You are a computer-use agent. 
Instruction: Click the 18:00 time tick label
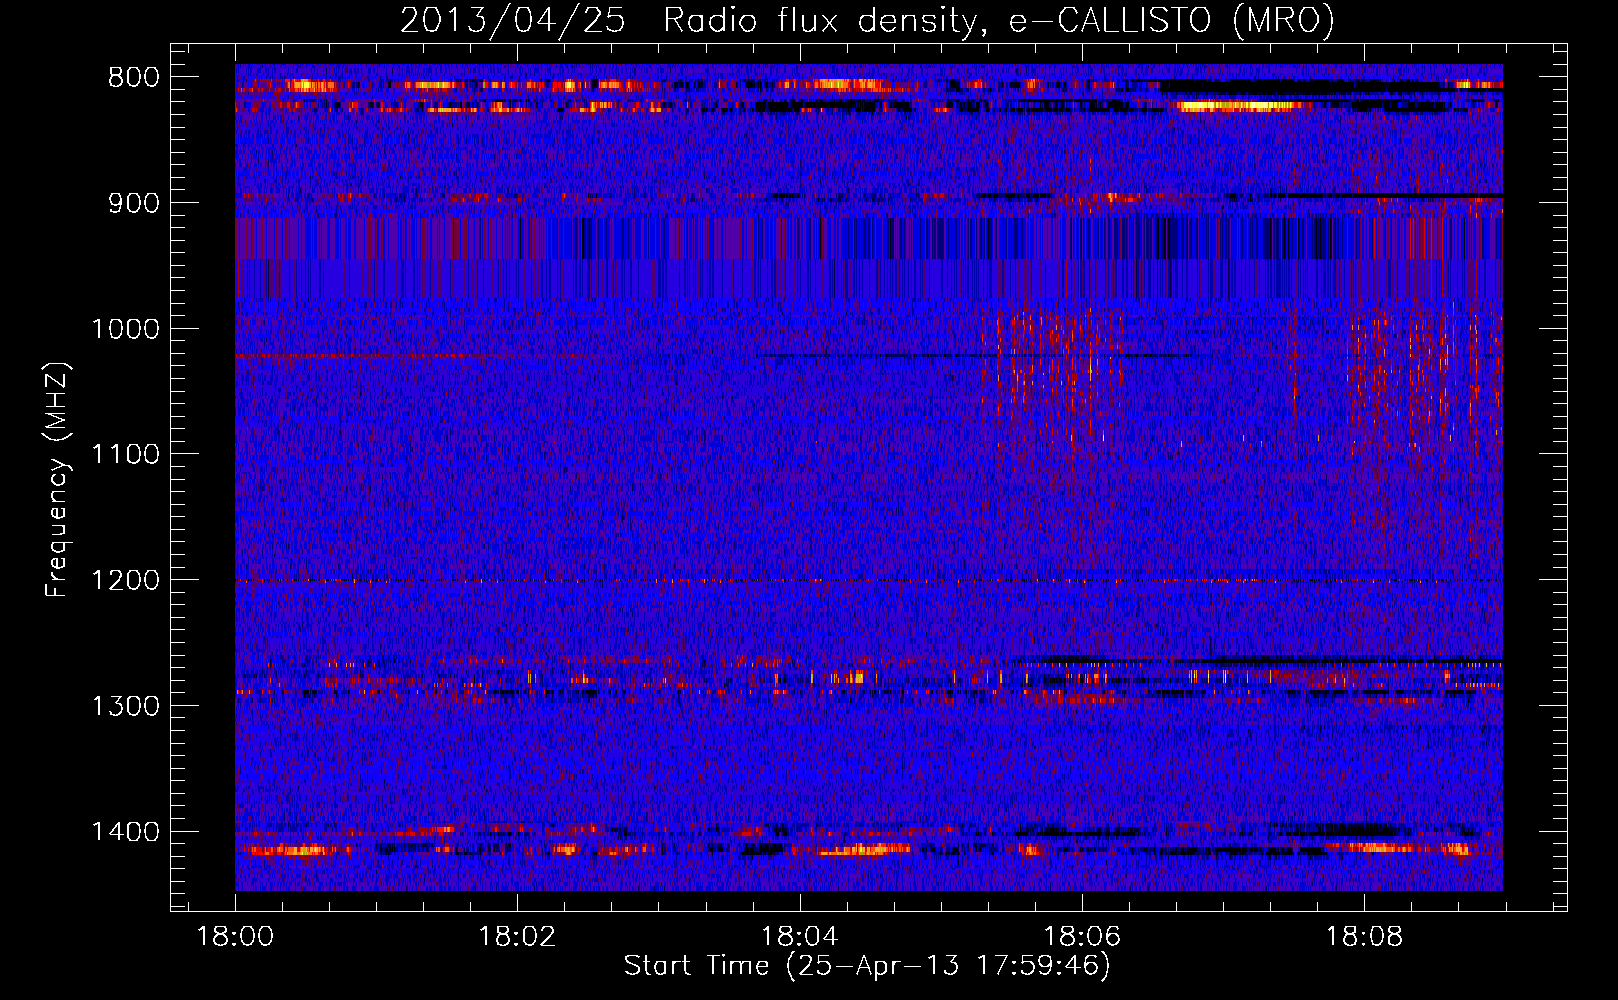235,937
